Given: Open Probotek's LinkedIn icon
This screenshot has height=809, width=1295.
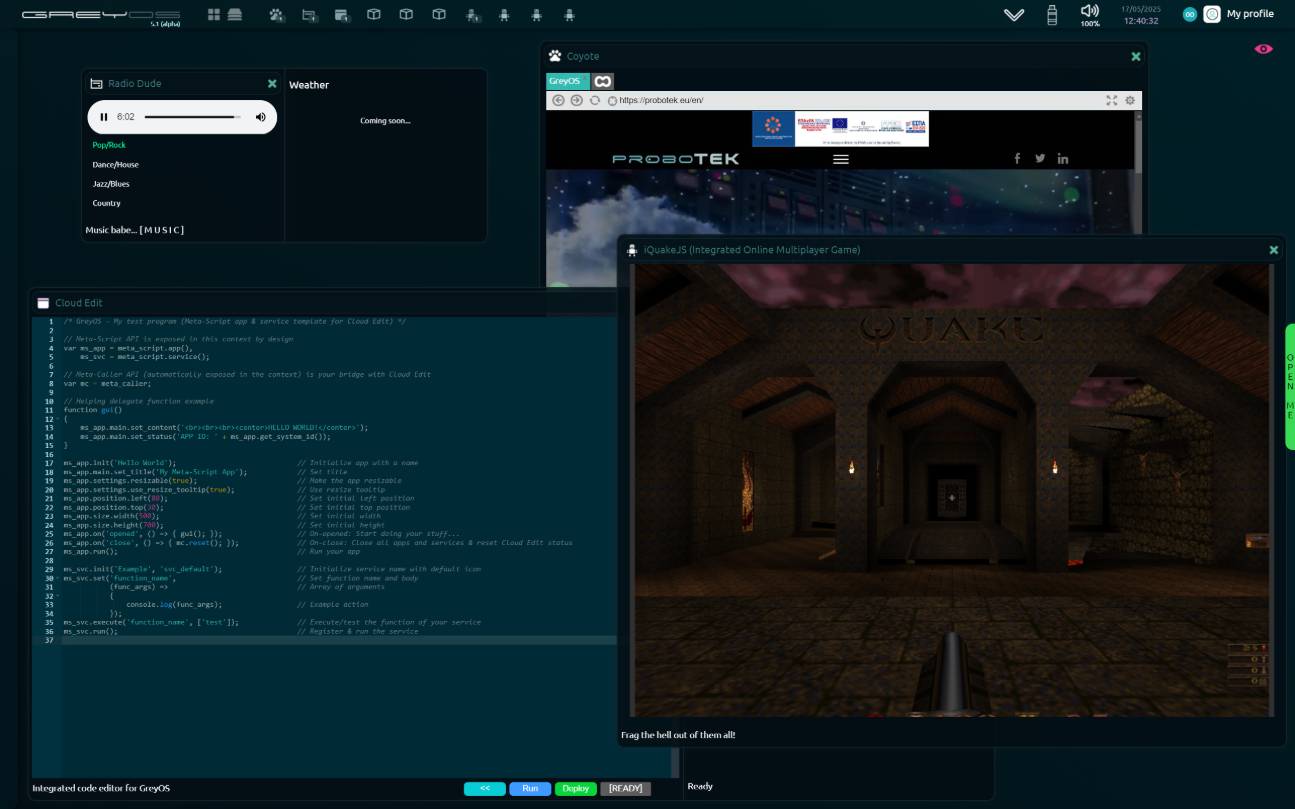Looking at the screenshot, I should pos(1062,159).
